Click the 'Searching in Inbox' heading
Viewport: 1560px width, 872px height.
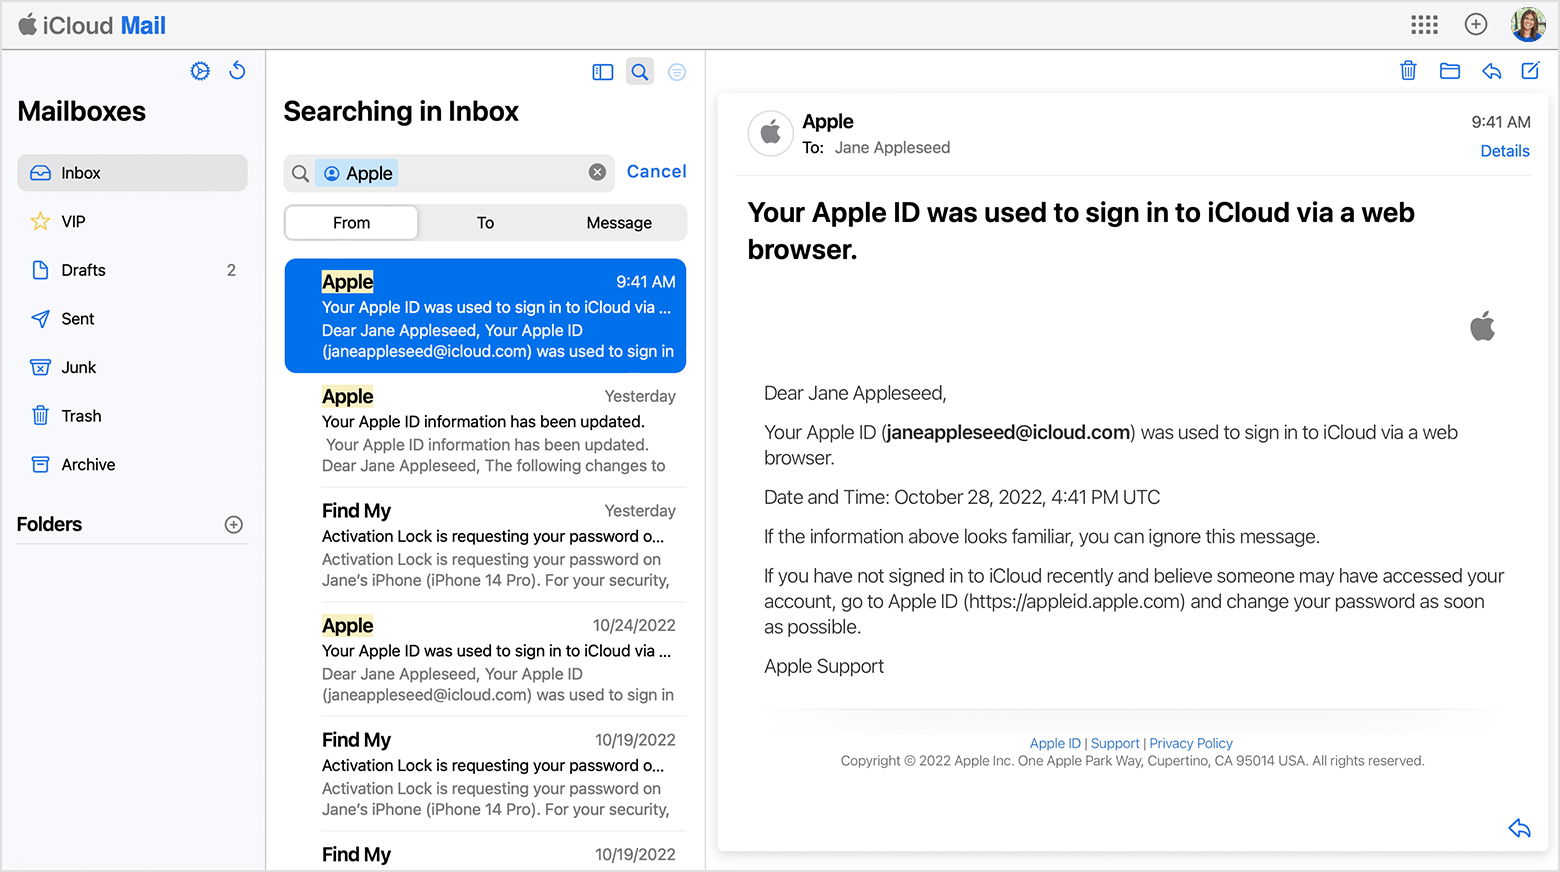click(401, 111)
